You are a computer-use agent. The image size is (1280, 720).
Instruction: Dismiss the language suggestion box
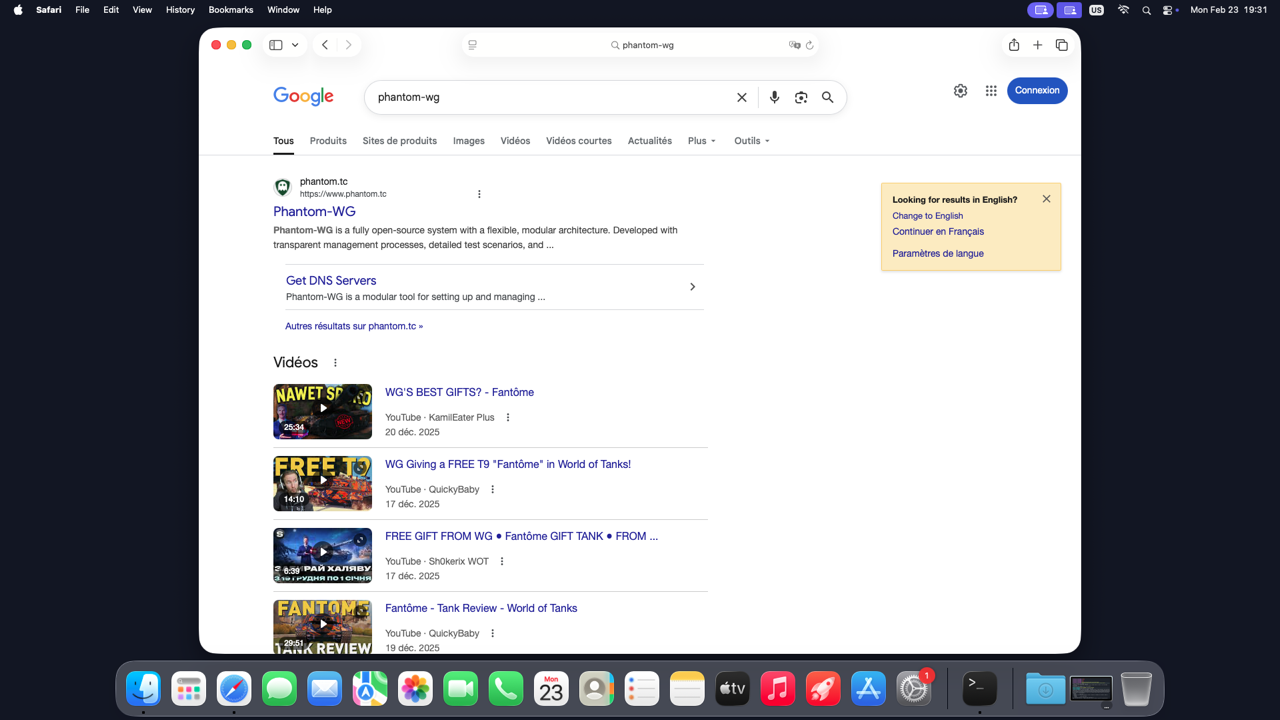tap(1046, 199)
